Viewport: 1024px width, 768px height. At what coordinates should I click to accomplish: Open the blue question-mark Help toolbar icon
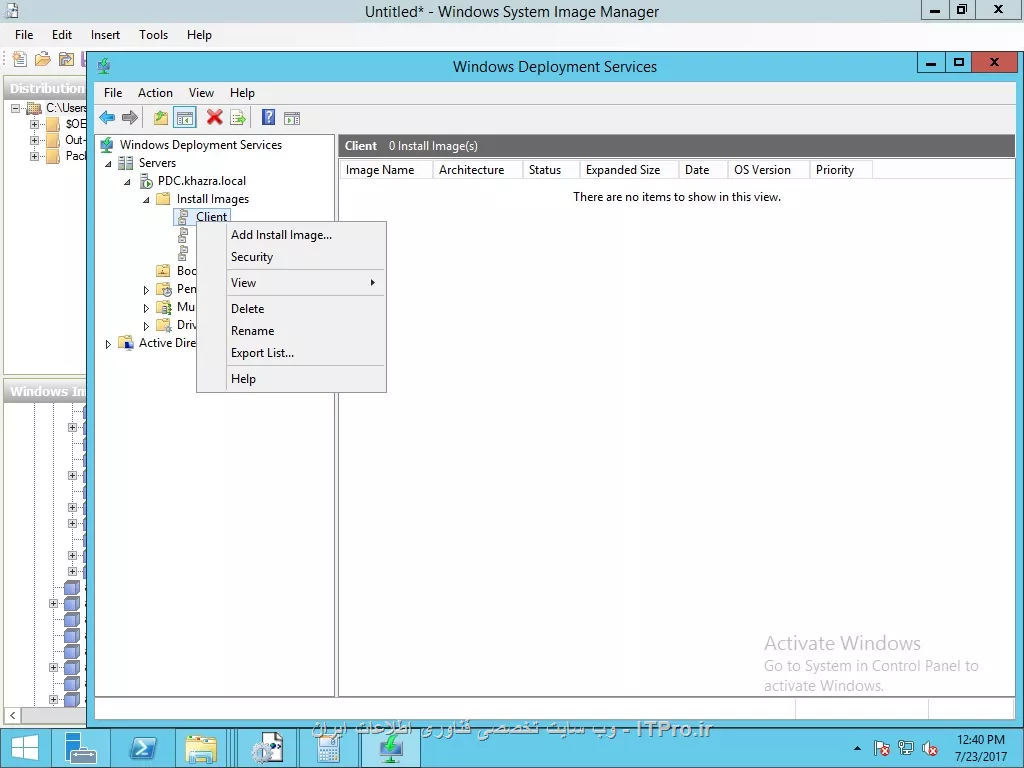click(268, 118)
